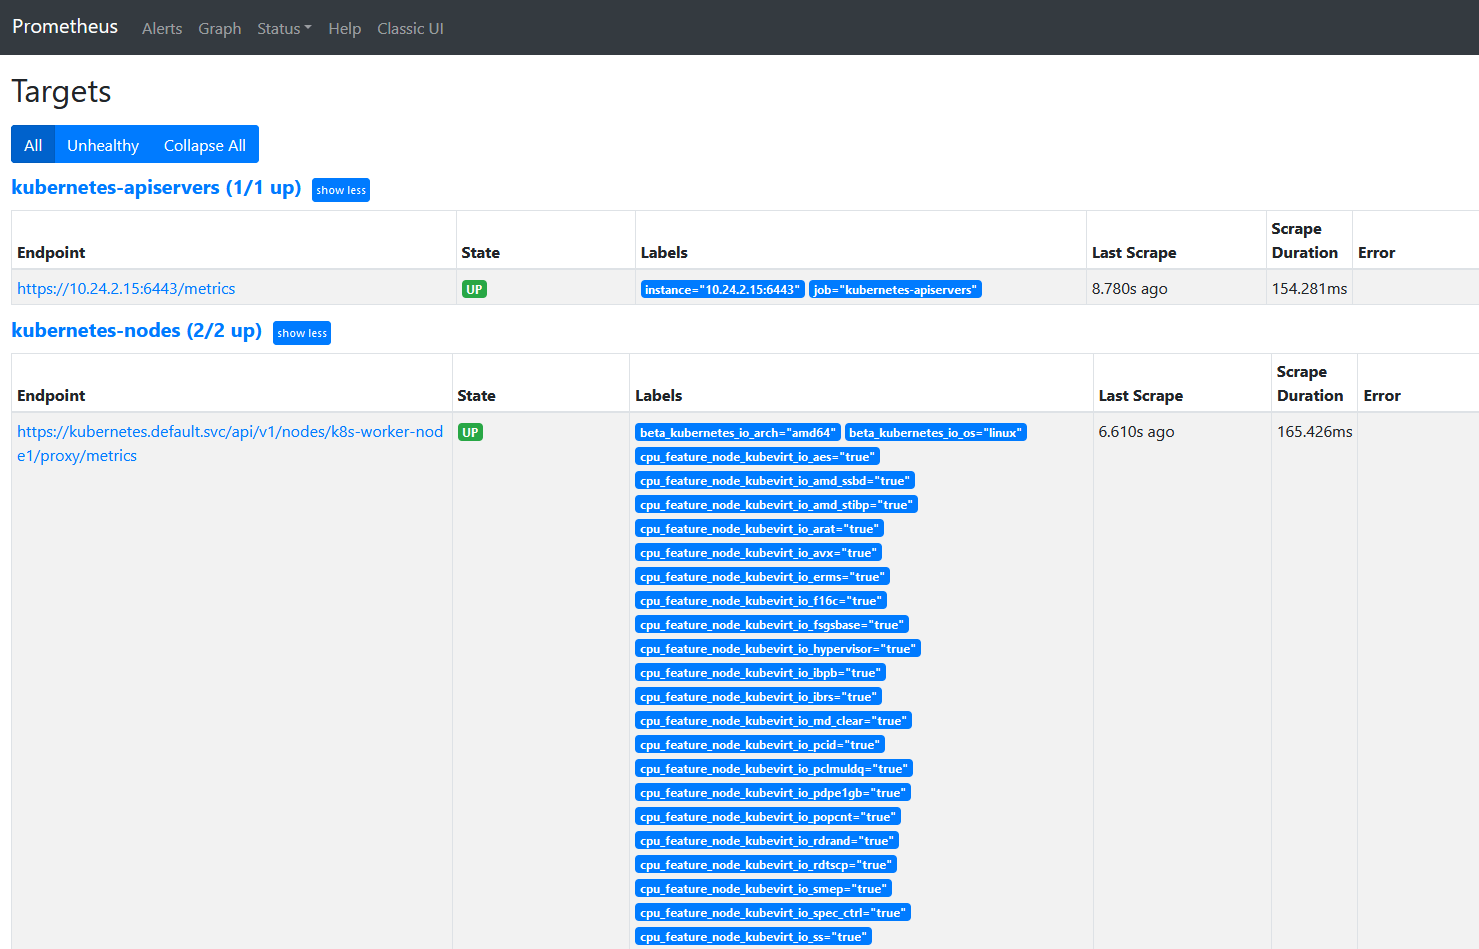Select cpu_feature avx="true" label
The height and width of the screenshot is (949, 1479).
pyautogui.click(x=759, y=552)
